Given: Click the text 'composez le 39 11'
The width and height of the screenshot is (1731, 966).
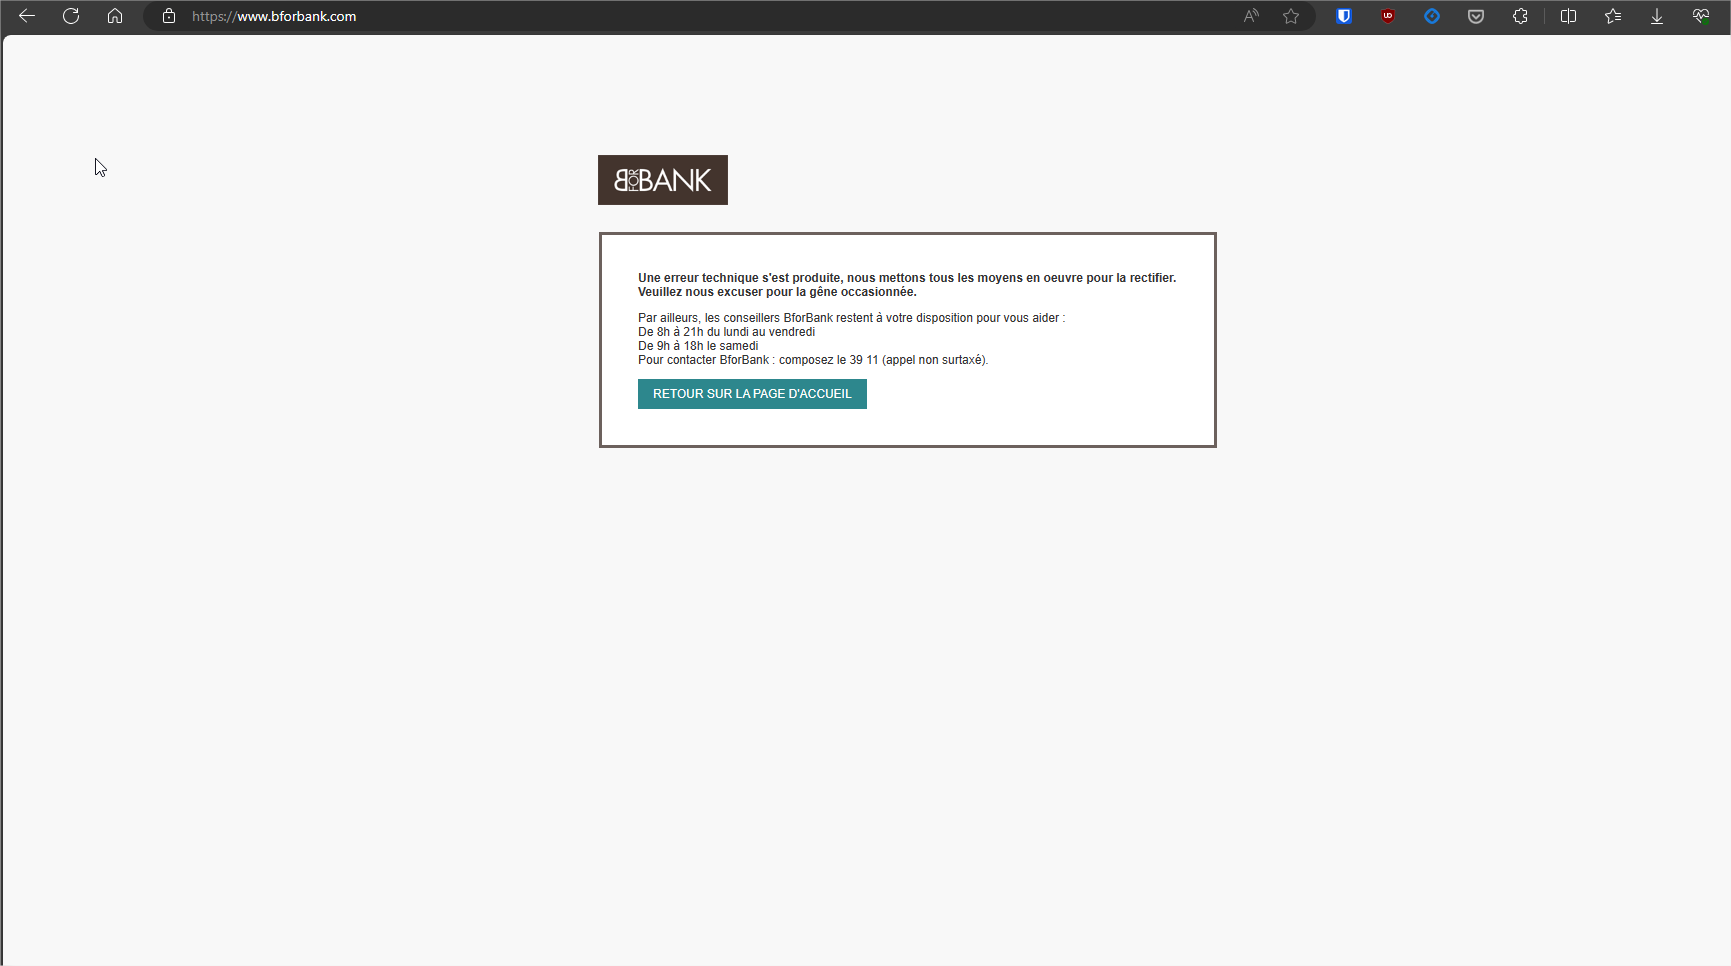Looking at the screenshot, I should pos(828,360).
